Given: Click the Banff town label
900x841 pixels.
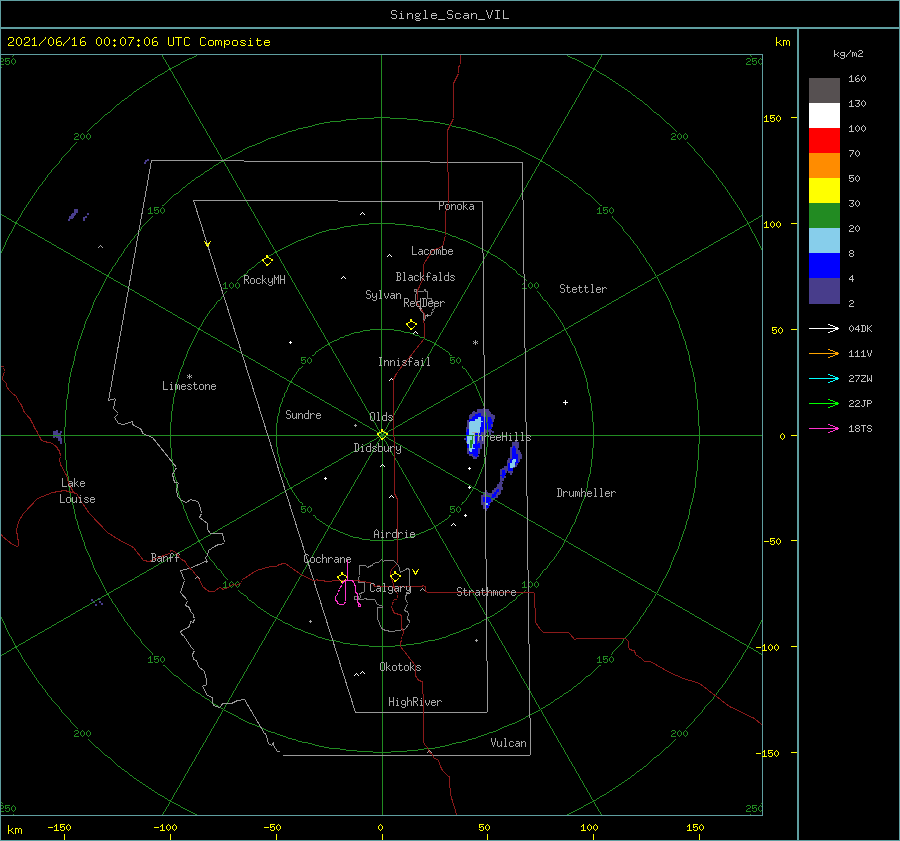Looking at the screenshot, I should [165, 557].
